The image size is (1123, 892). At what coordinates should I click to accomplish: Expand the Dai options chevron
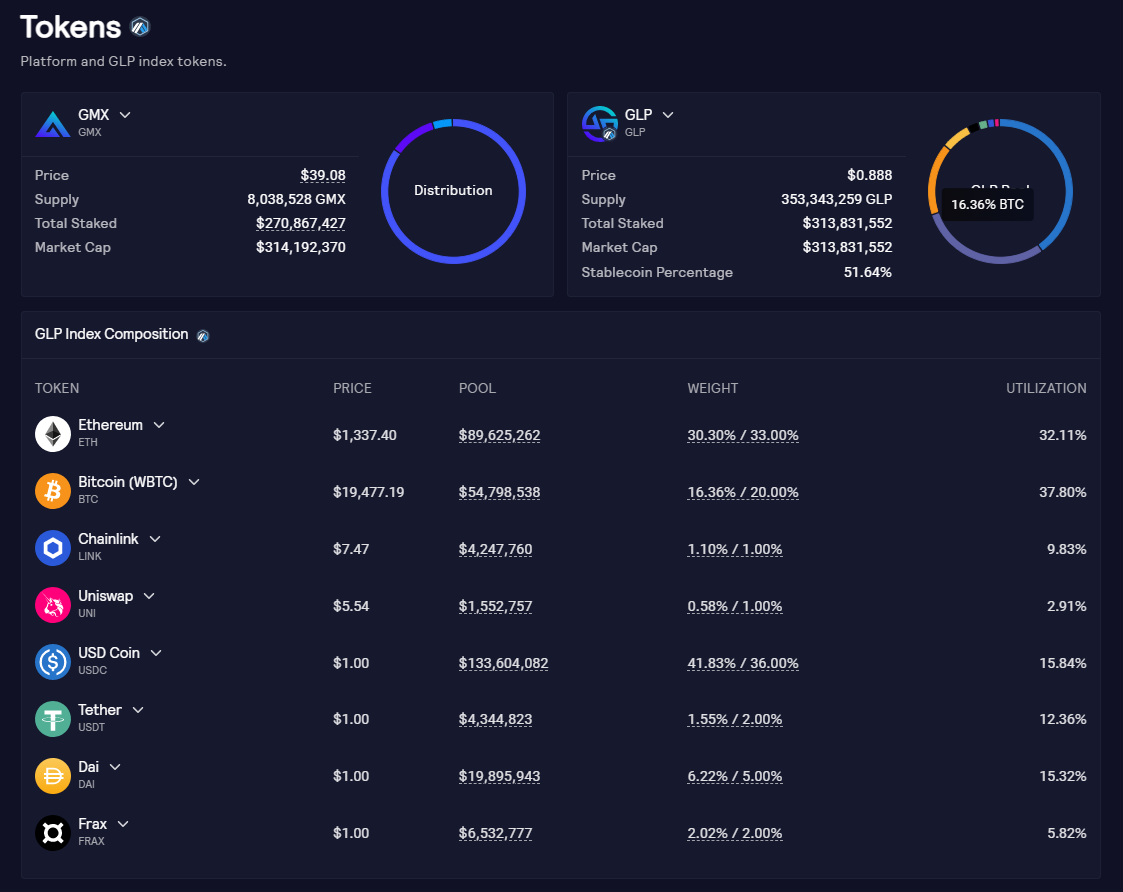coord(115,767)
